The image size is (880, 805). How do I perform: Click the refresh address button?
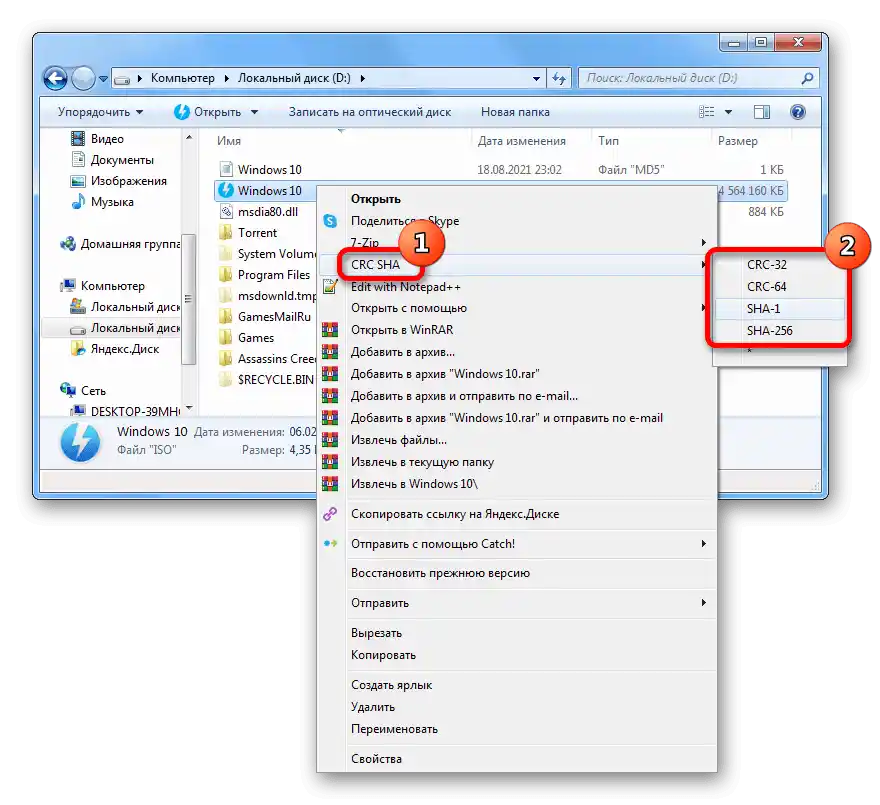559,78
